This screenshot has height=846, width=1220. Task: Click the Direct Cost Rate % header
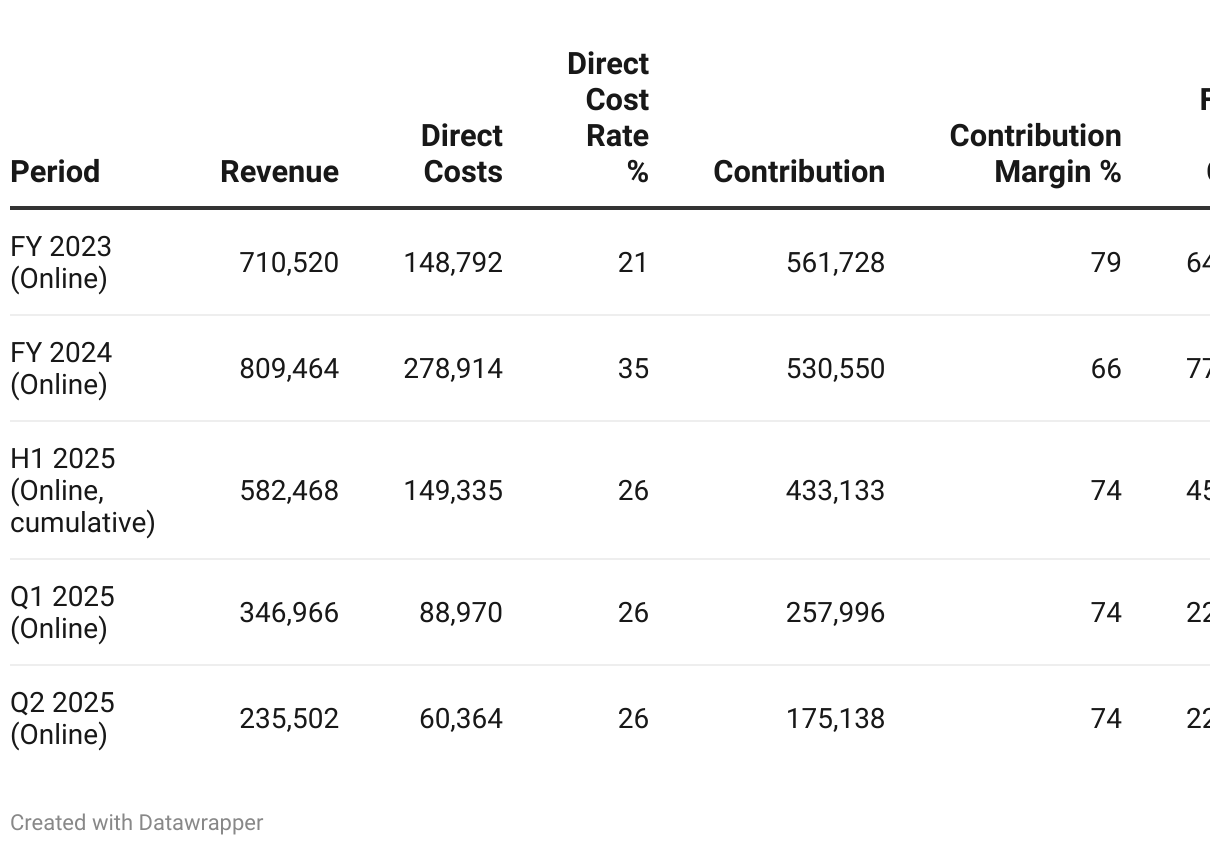click(x=608, y=117)
